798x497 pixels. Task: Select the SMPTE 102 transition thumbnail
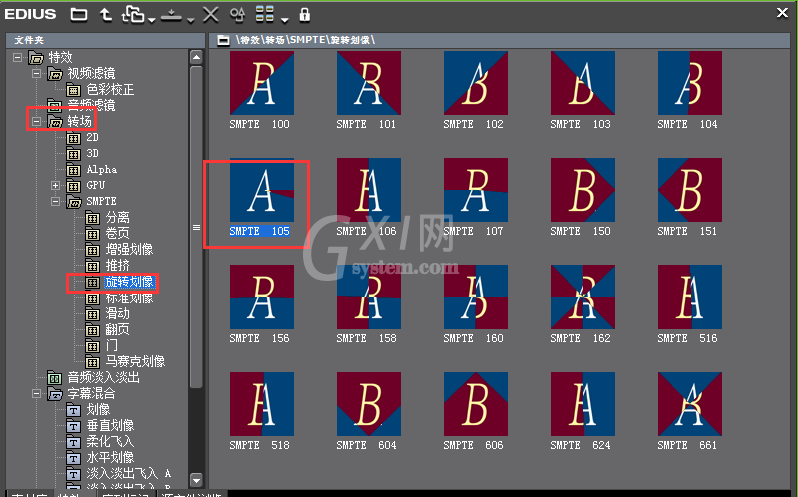(x=475, y=83)
